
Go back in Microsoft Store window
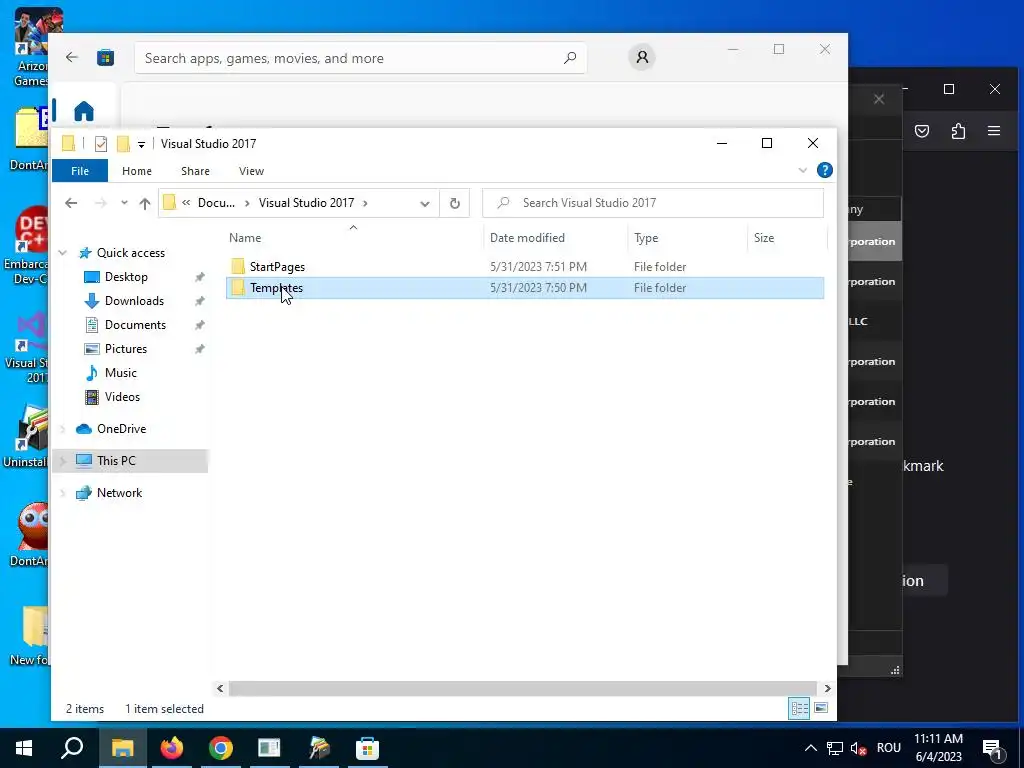72,57
